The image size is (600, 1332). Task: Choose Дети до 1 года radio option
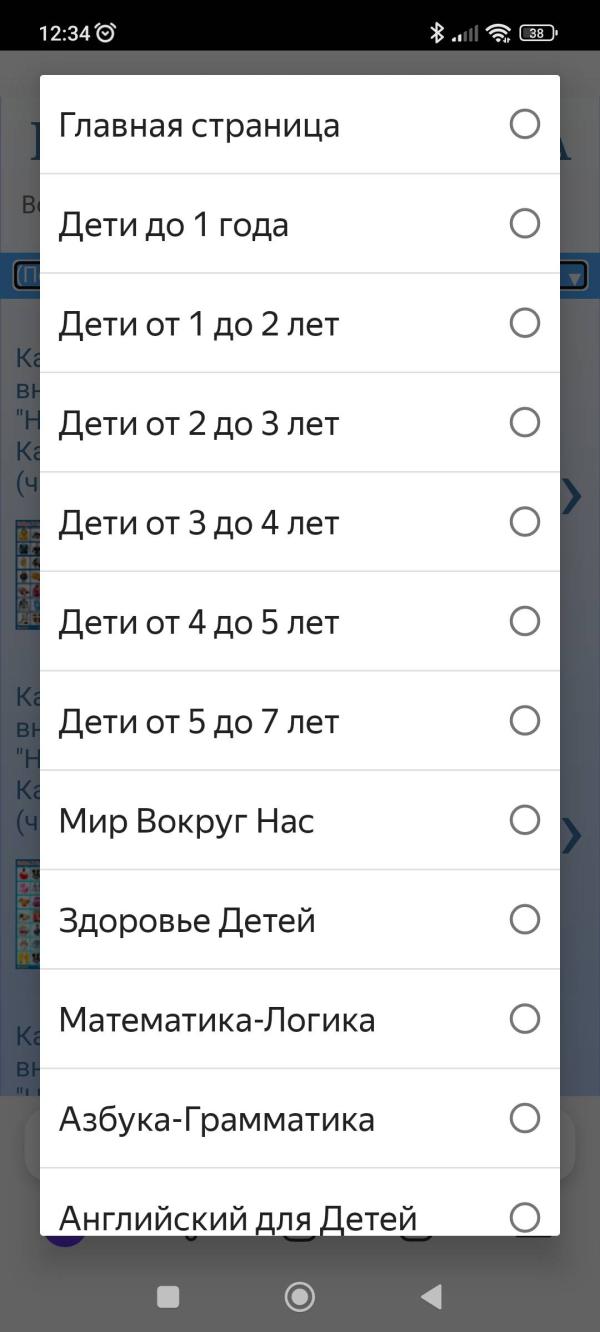524,223
